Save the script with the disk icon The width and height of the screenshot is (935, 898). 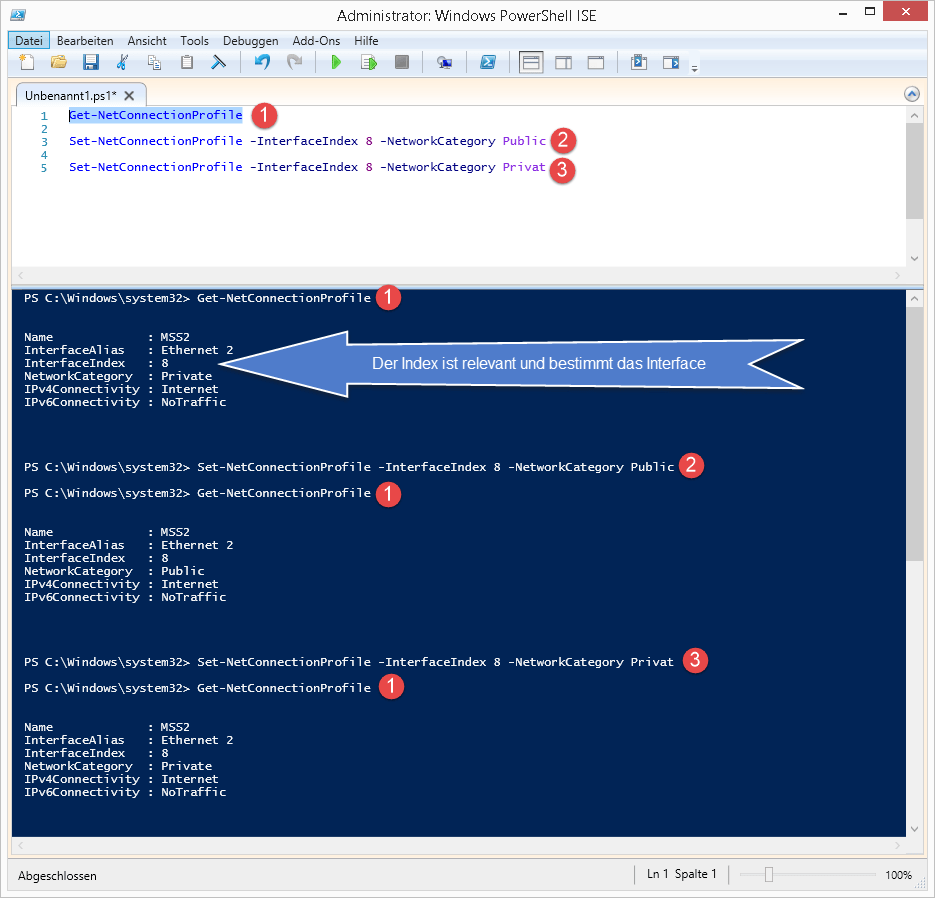tap(91, 62)
